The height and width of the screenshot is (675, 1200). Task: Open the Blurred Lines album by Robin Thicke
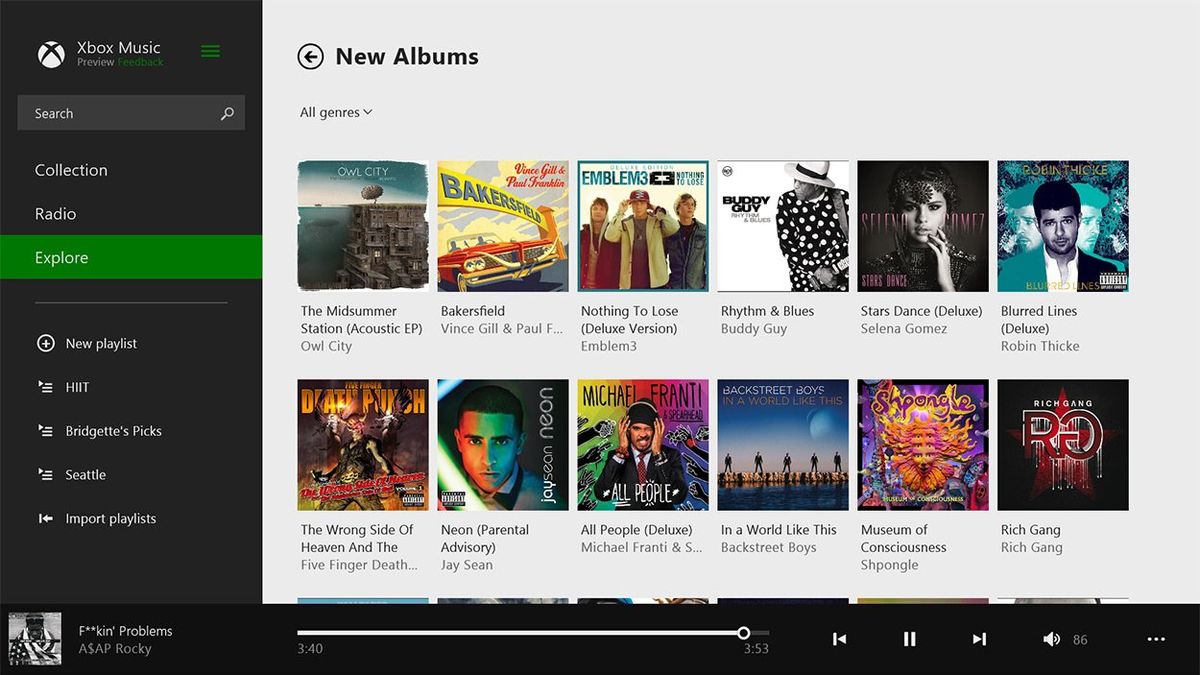[1062, 225]
